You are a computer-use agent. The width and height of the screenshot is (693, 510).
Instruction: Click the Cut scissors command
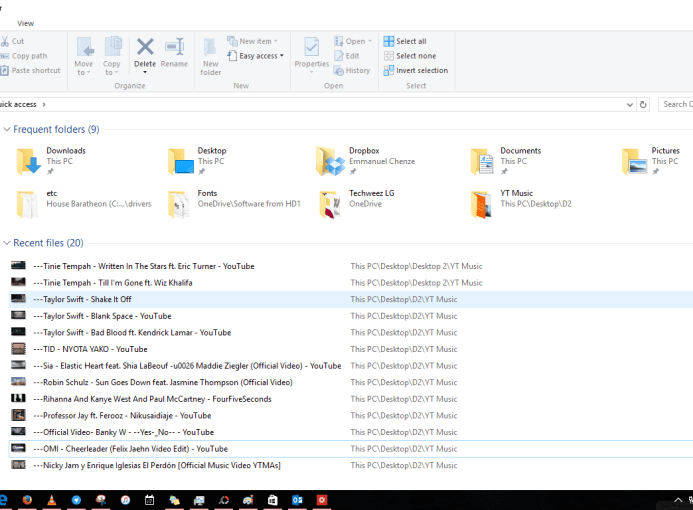point(12,41)
